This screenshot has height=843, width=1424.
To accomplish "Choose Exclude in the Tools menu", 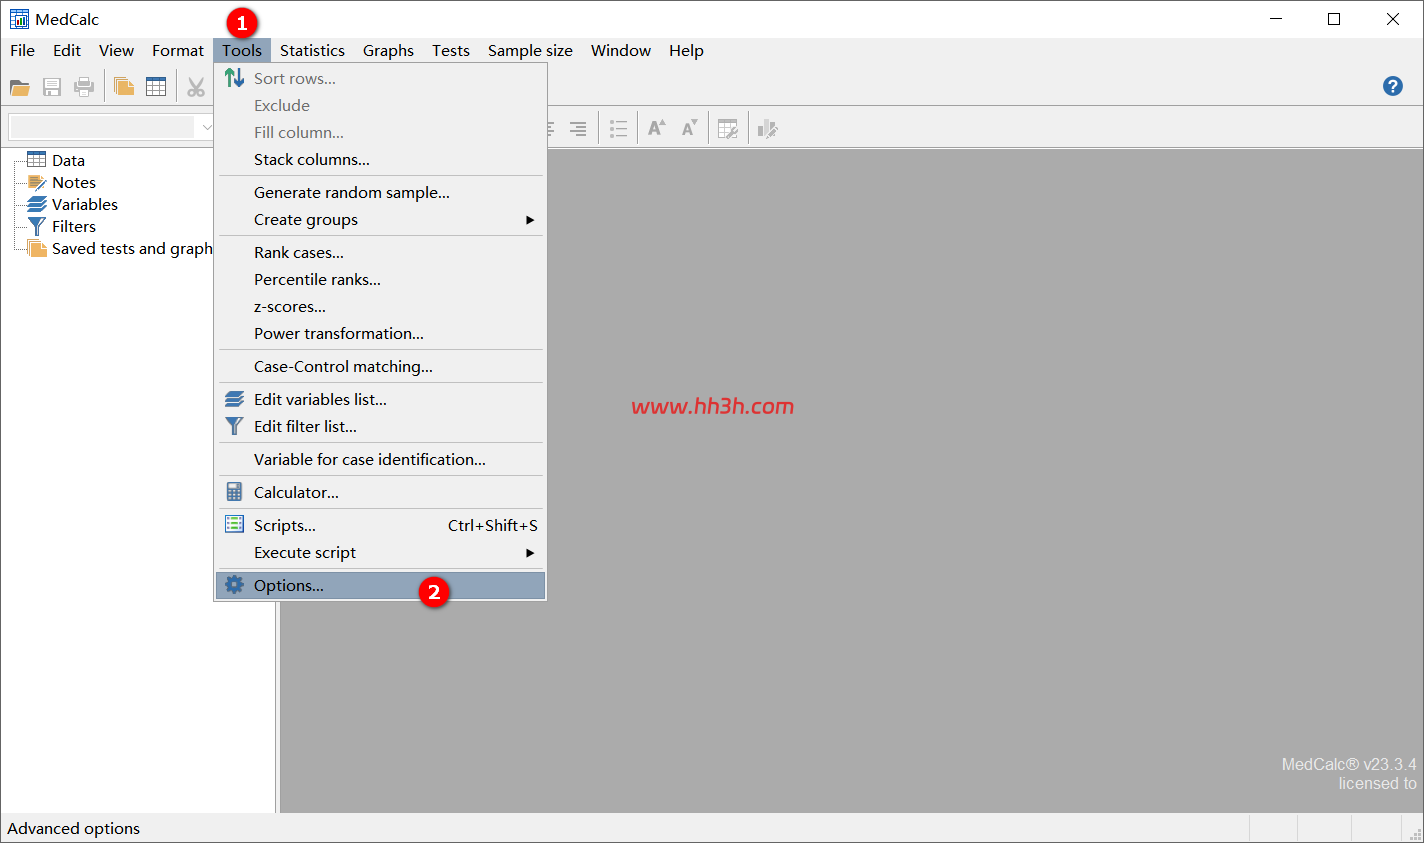I will tap(381, 105).
